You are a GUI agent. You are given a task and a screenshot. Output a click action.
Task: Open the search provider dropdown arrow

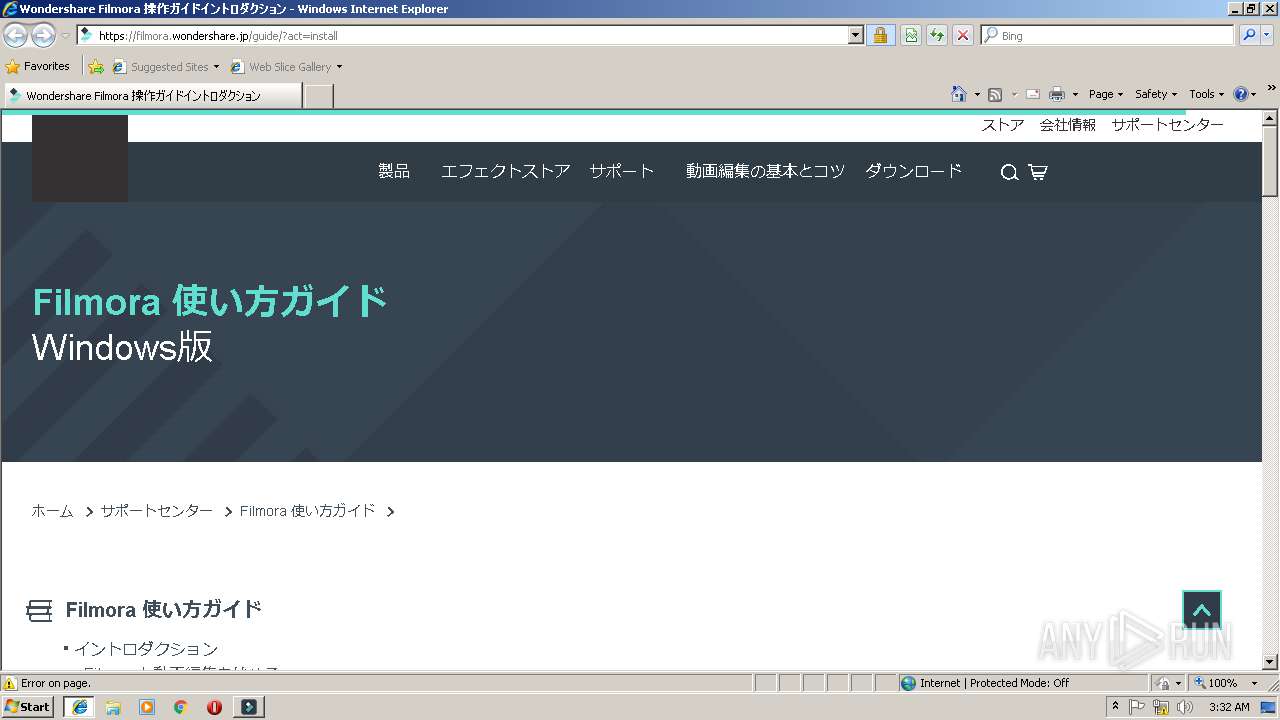pyautogui.click(x=1268, y=35)
